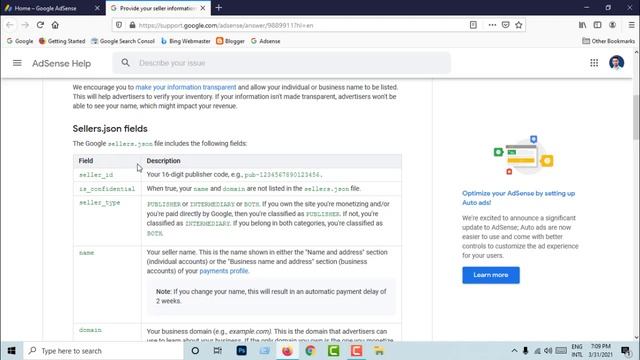Open Getting Started bookmark
This screenshot has width=640, height=360.
(x=62, y=41)
